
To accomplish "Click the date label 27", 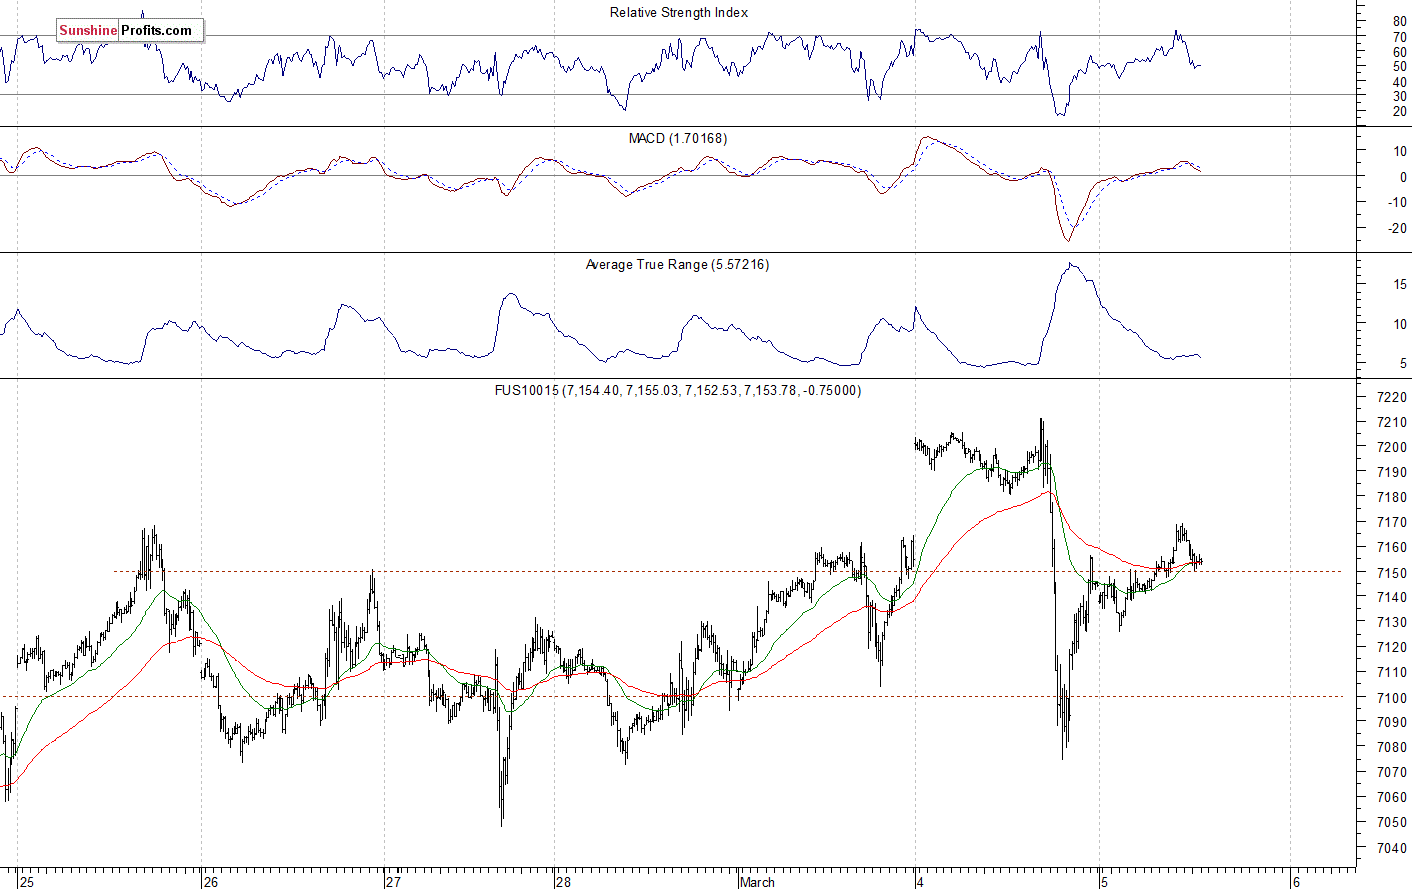I will tap(393, 882).
